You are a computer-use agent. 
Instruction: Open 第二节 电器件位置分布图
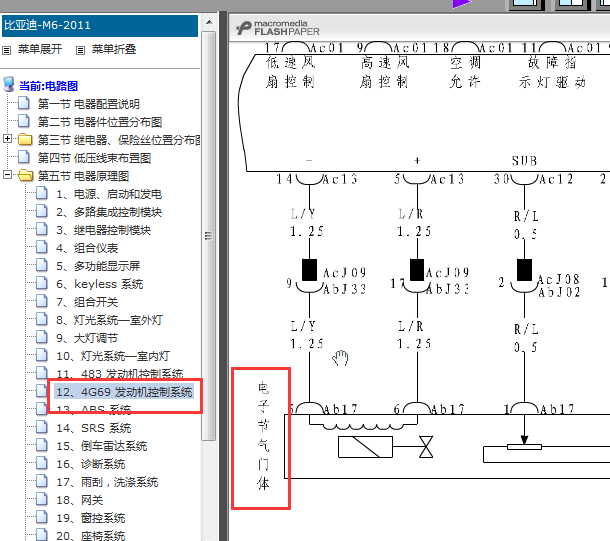click(100, 122)
